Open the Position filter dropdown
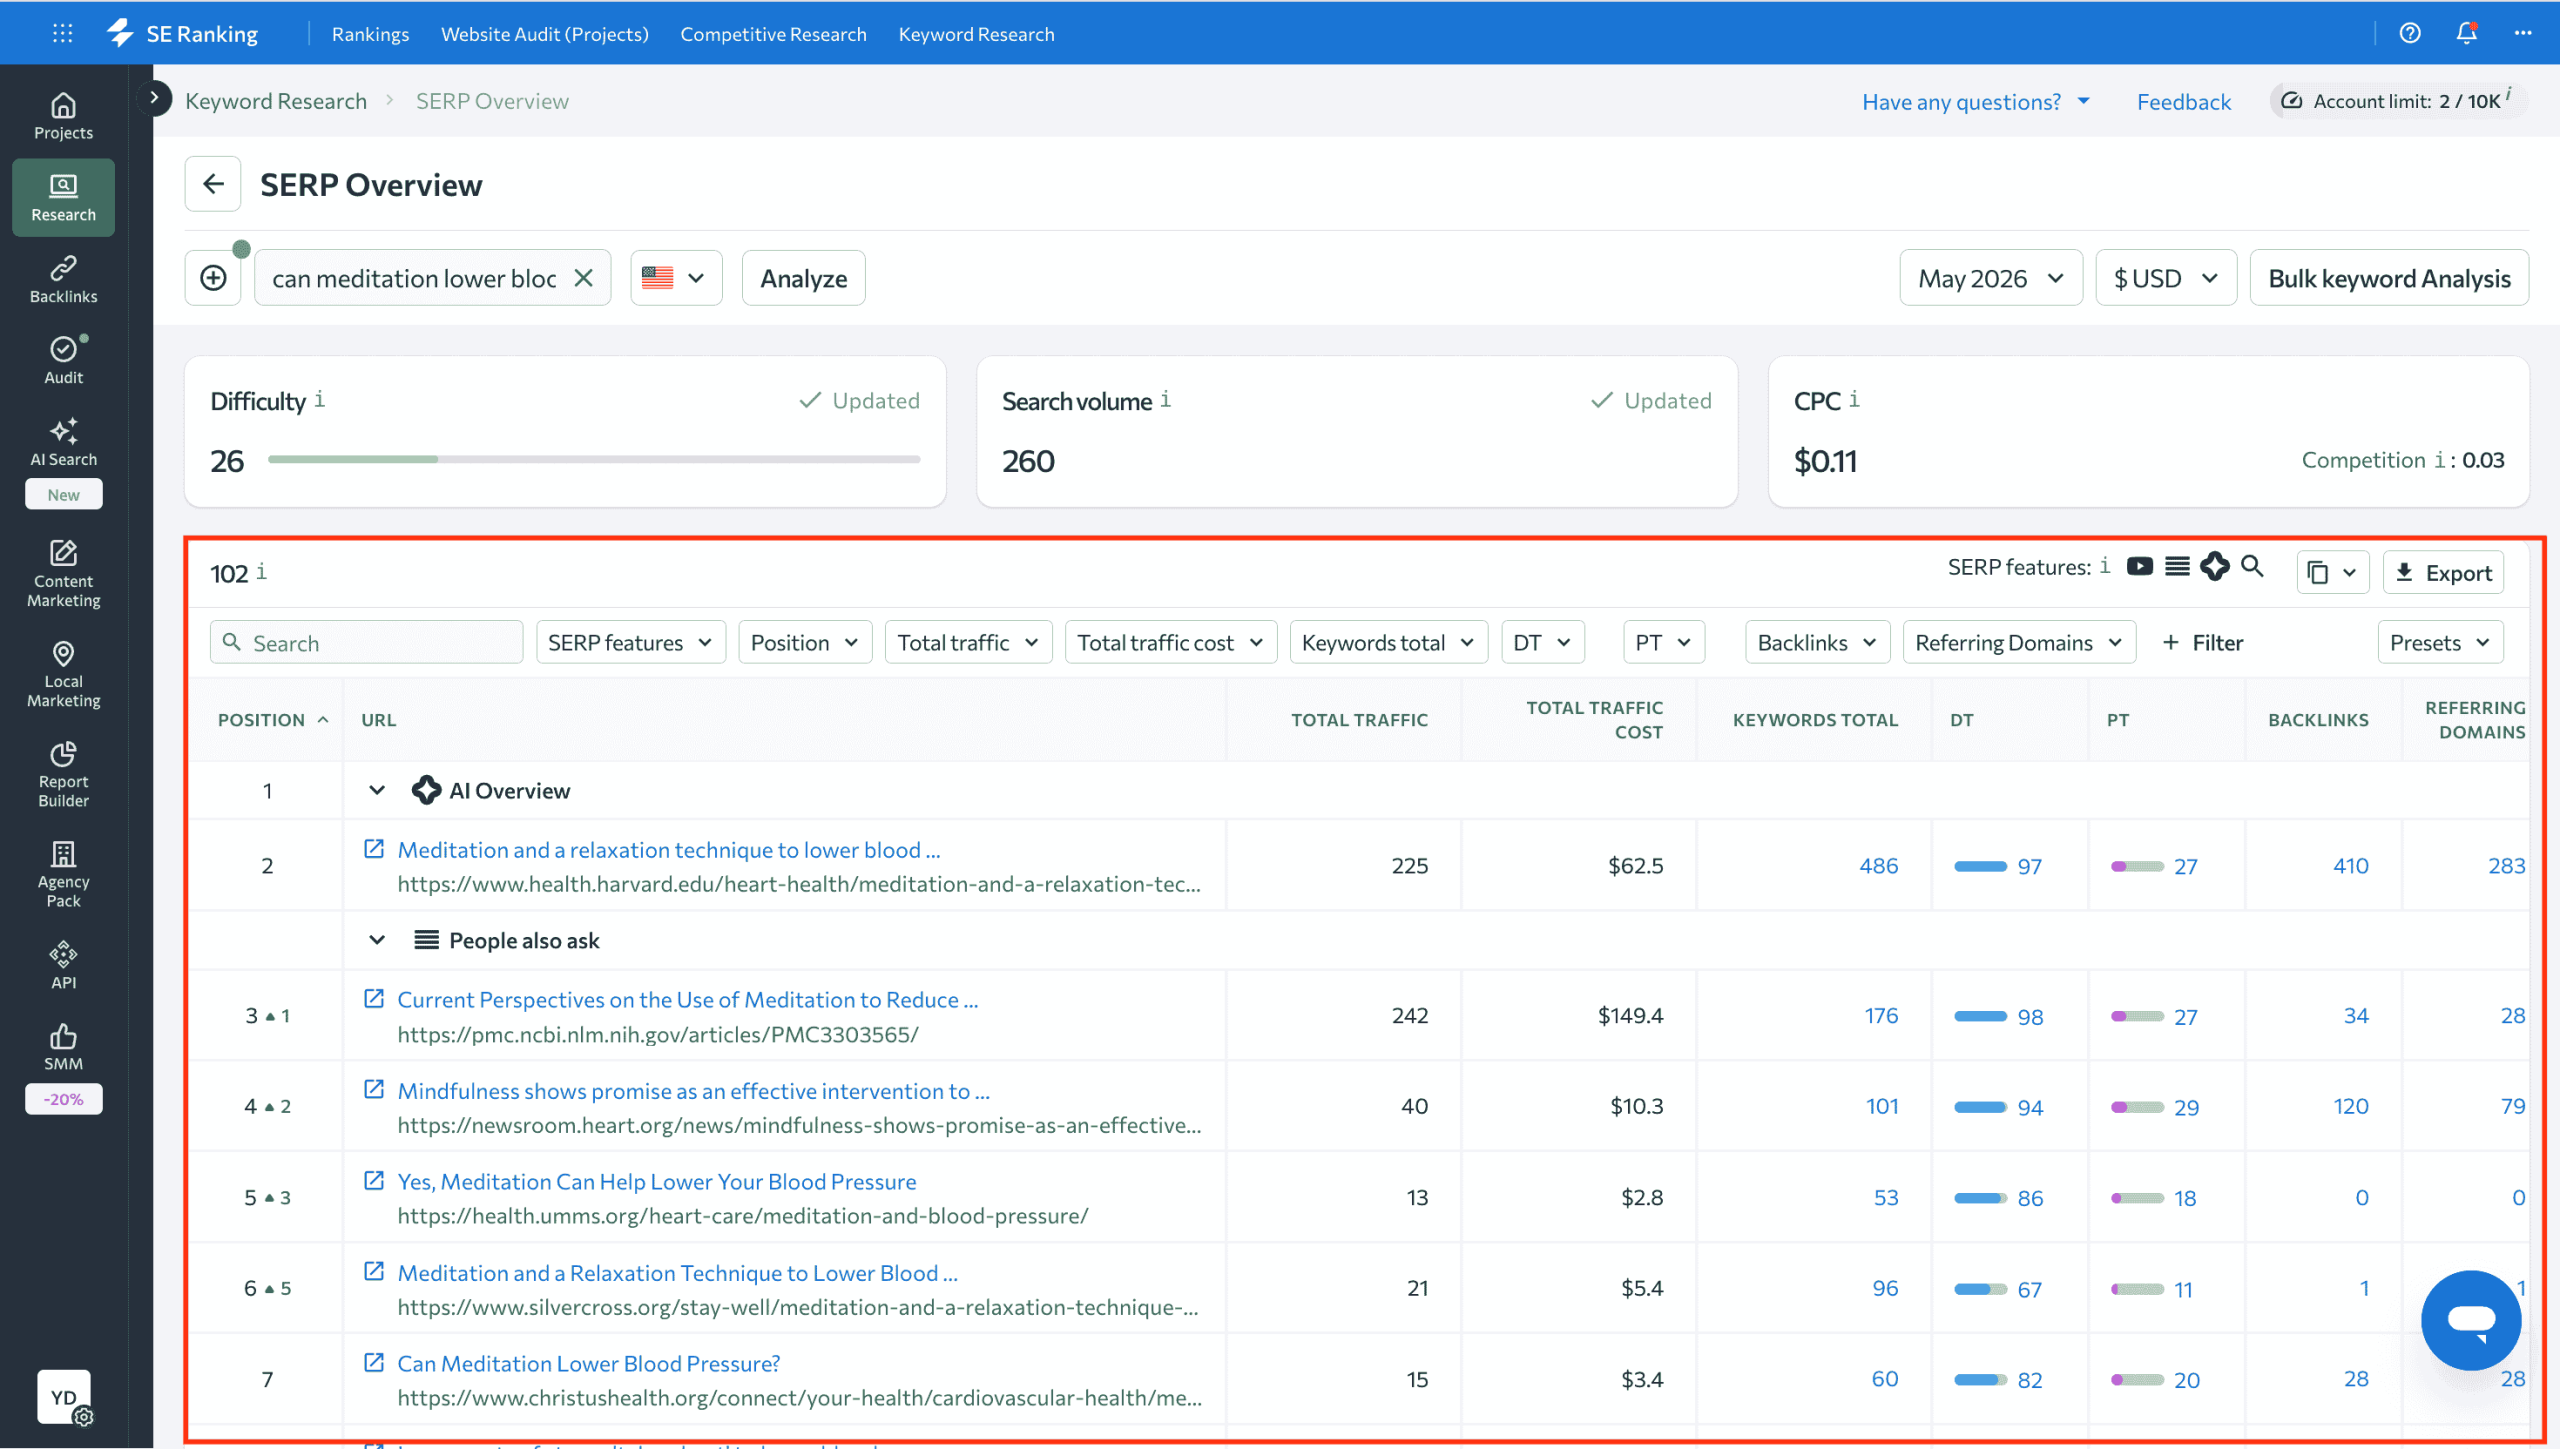This screenshot has height=1449, width=2560. [805, 642]
